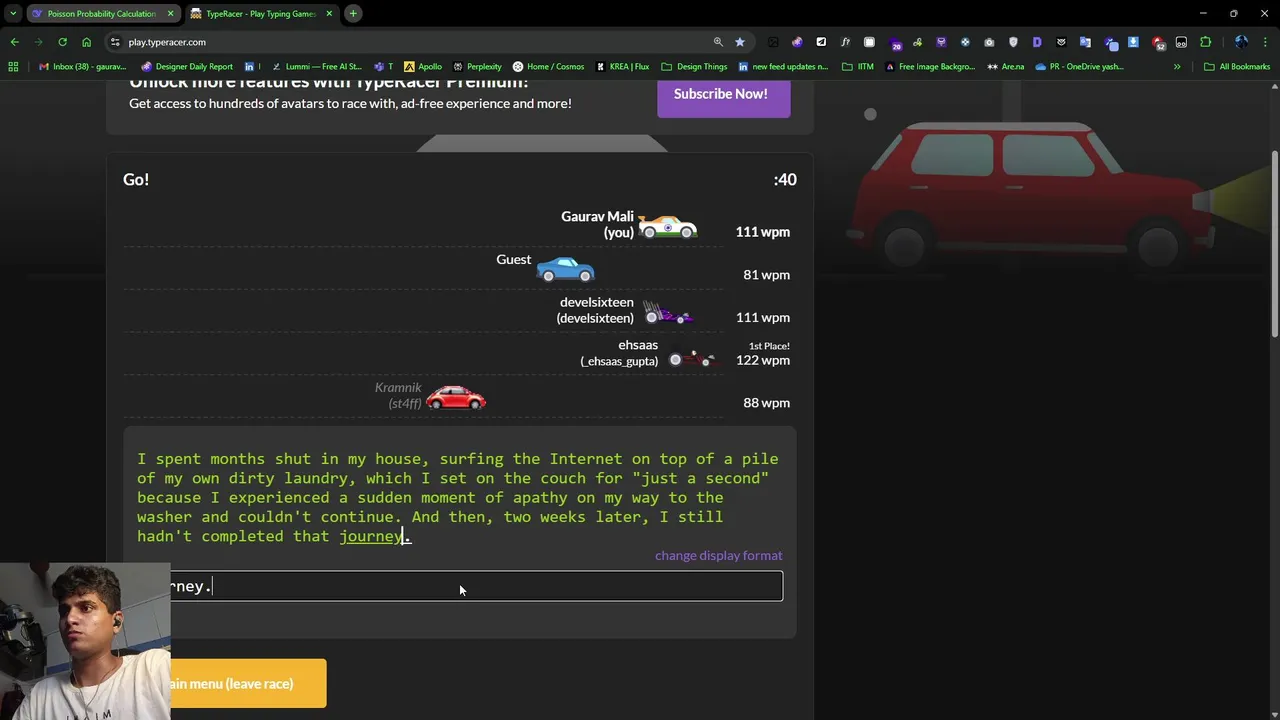Click the main menu (leave race) button
Viewport: 1280px width, 720px height.
click(248, 684)
